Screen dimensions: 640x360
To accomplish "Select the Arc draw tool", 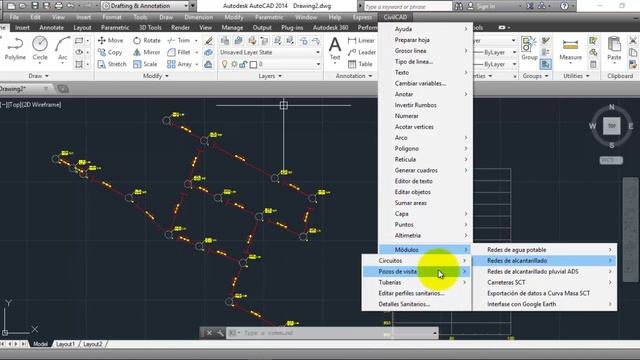I will pyautogui.click(x=62, y=49).
